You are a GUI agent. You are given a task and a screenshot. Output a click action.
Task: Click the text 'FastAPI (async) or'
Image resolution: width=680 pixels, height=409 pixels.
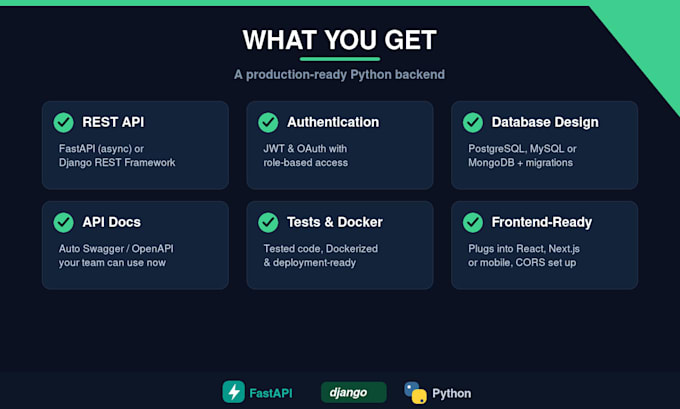(101, 149)
